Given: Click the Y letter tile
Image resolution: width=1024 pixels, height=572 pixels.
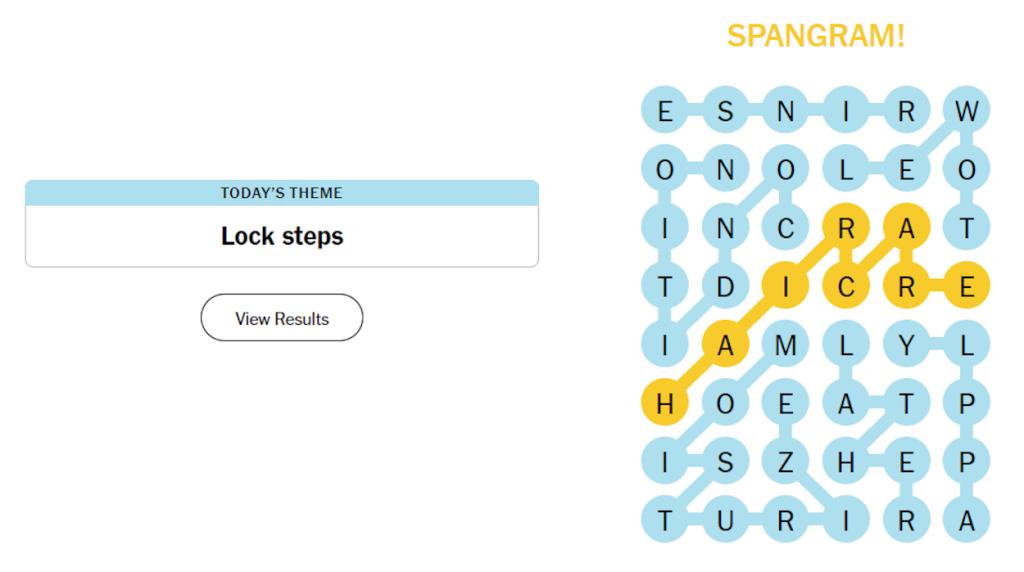Looking at the screenshot, I should pos(906,344).
